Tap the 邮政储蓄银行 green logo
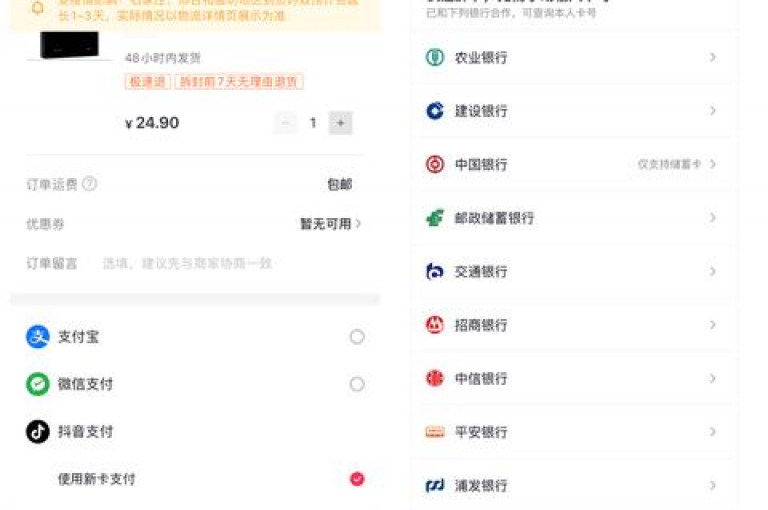This screenshot has width=768, height=510. tap(434, 218)
